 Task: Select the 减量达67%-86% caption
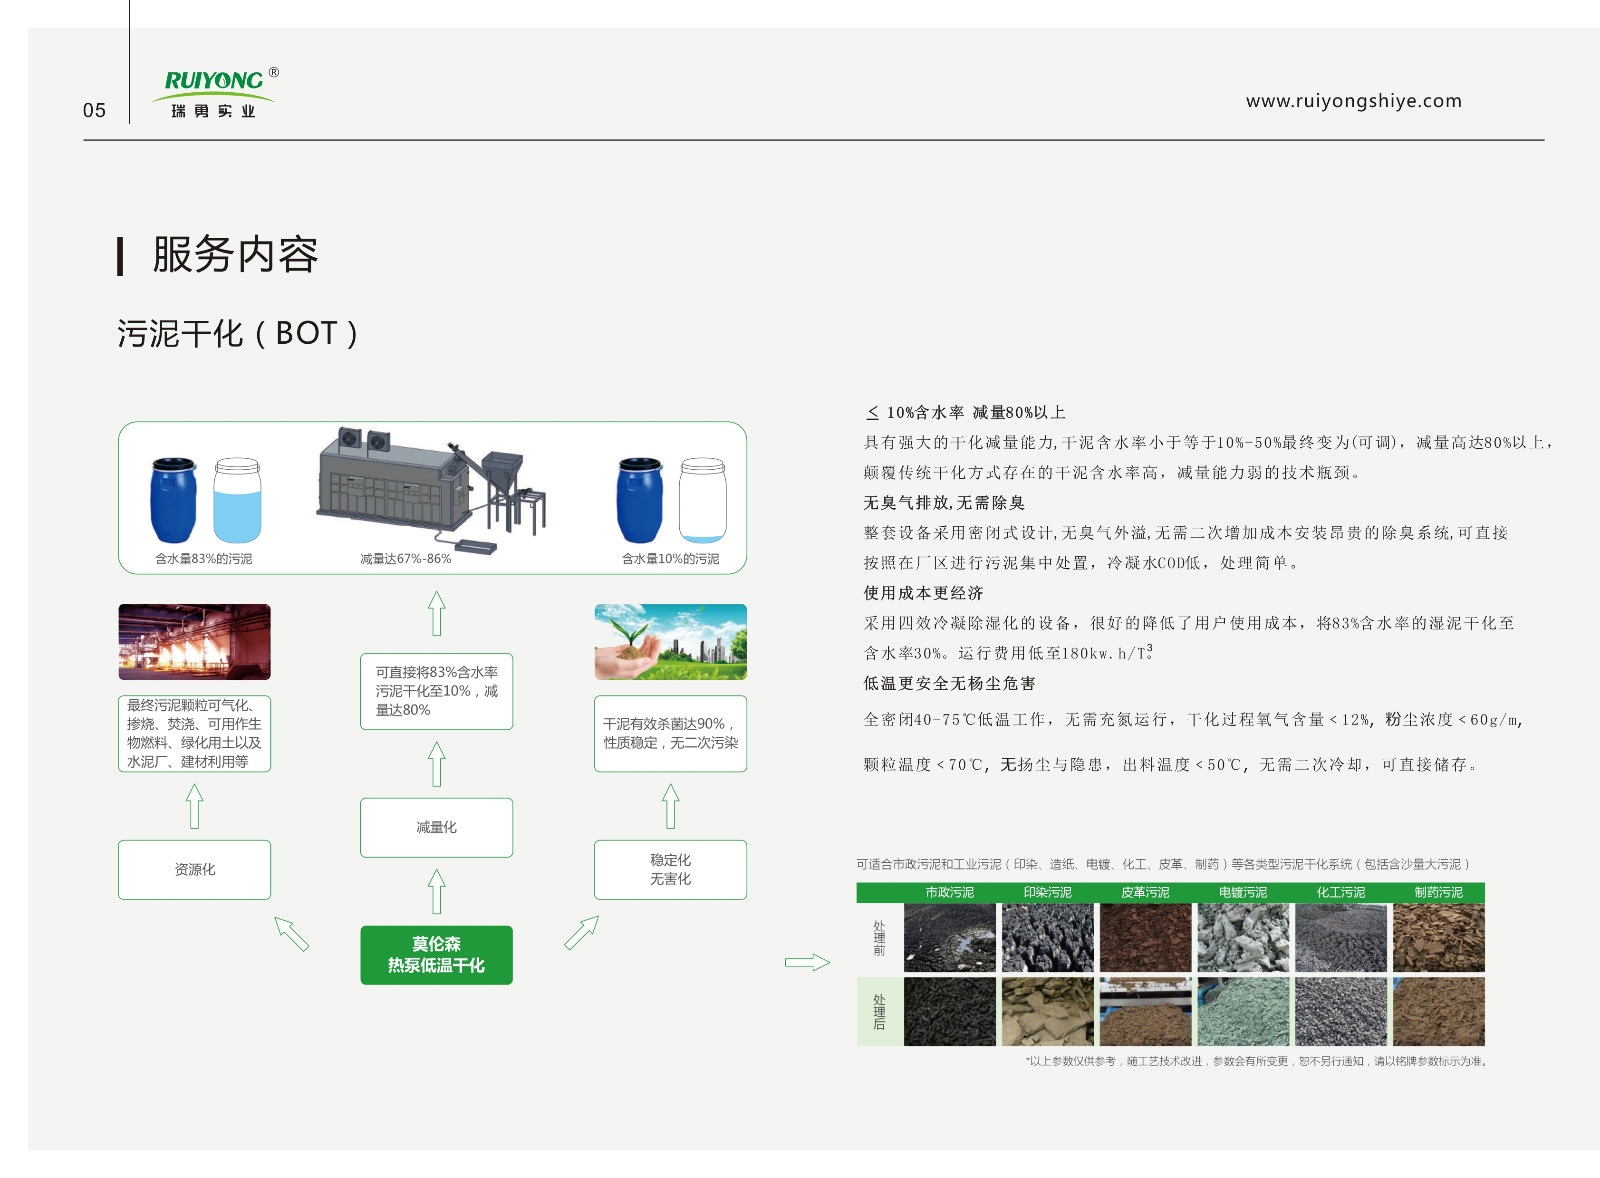pos(406,559)
